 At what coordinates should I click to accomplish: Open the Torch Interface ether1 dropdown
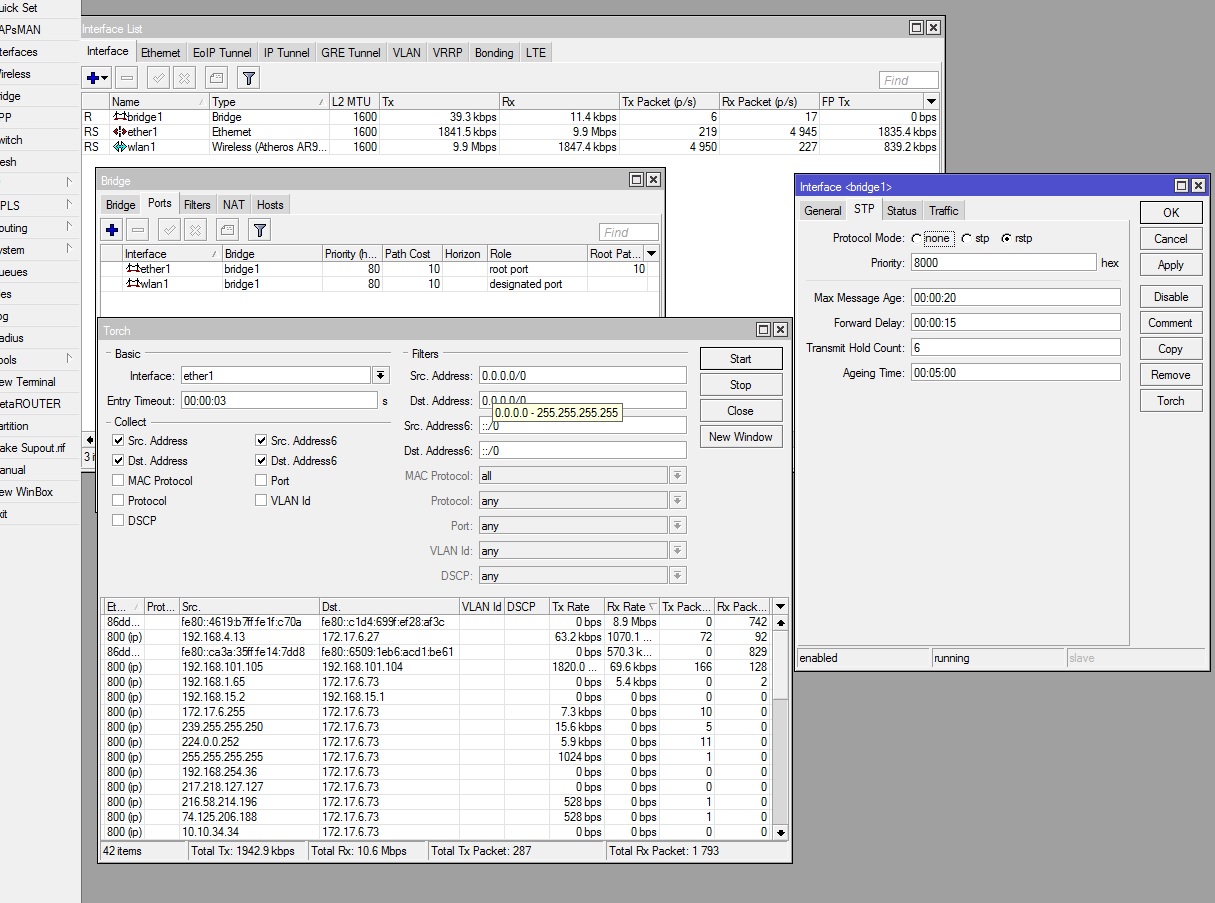(380, 376)
